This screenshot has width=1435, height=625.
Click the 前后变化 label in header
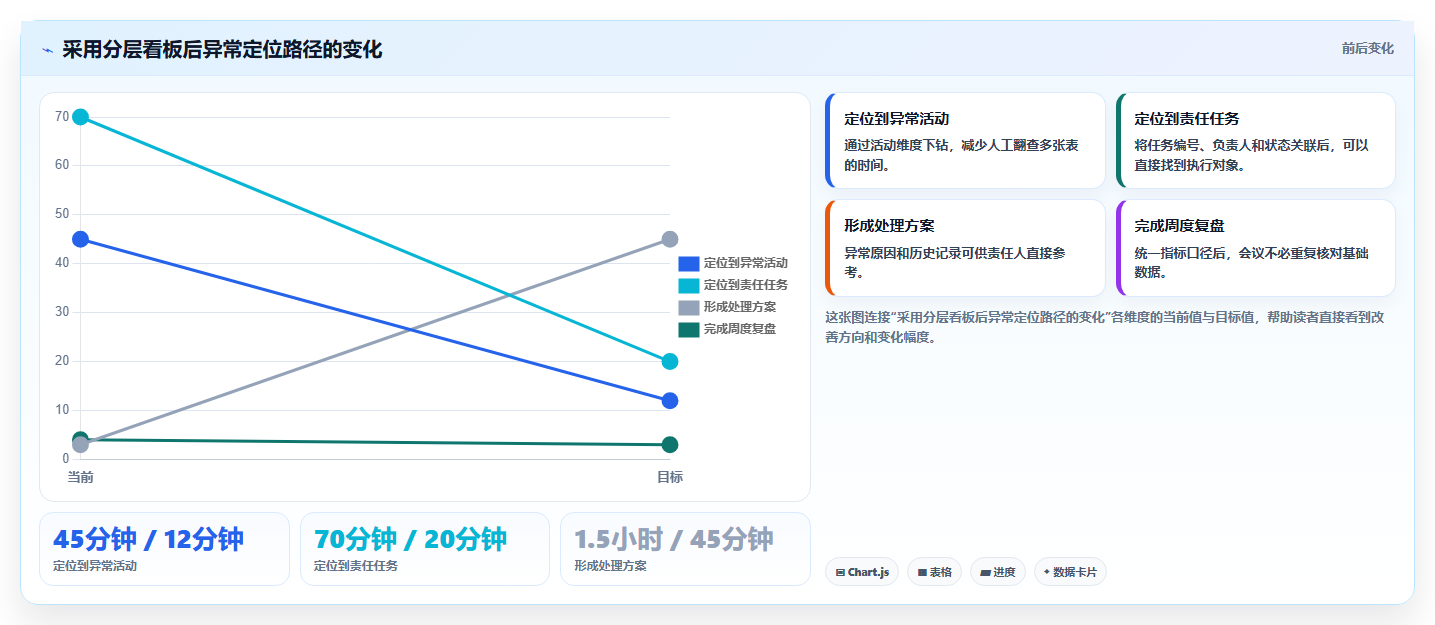(x=1367, y=49)
